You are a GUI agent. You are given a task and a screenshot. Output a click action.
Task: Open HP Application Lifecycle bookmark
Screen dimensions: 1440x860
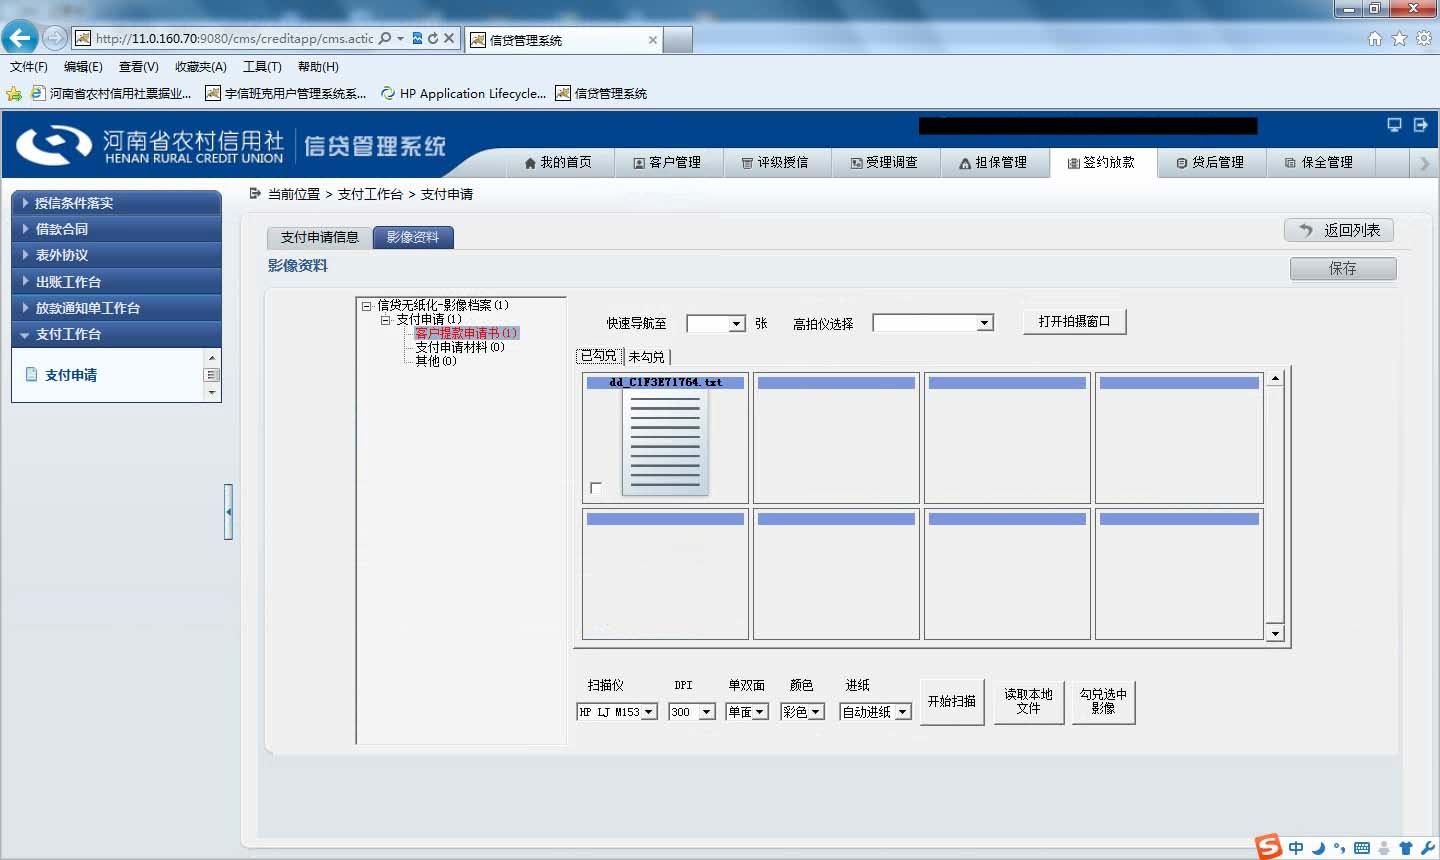463,94
